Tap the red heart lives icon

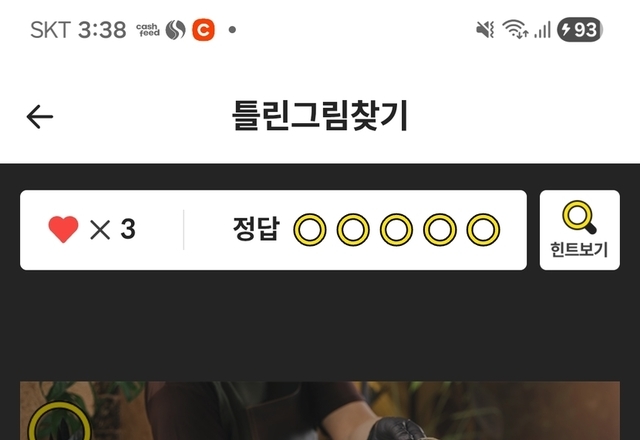click(63, 229)
